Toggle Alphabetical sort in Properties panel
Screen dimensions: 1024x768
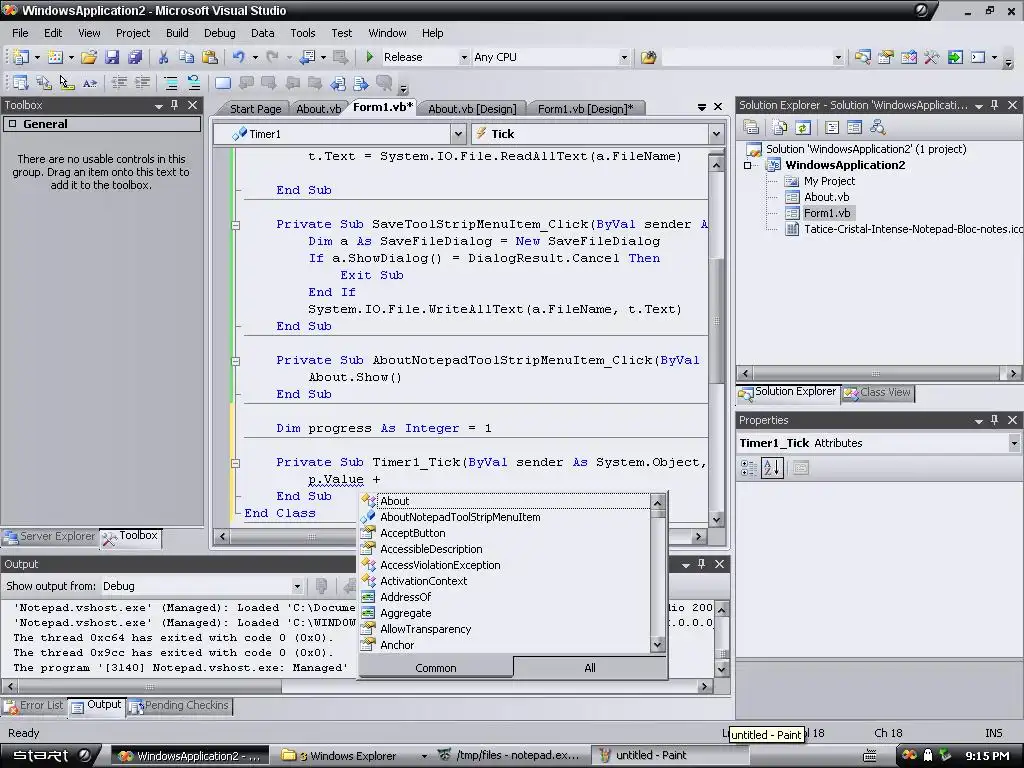click(772, 468)
